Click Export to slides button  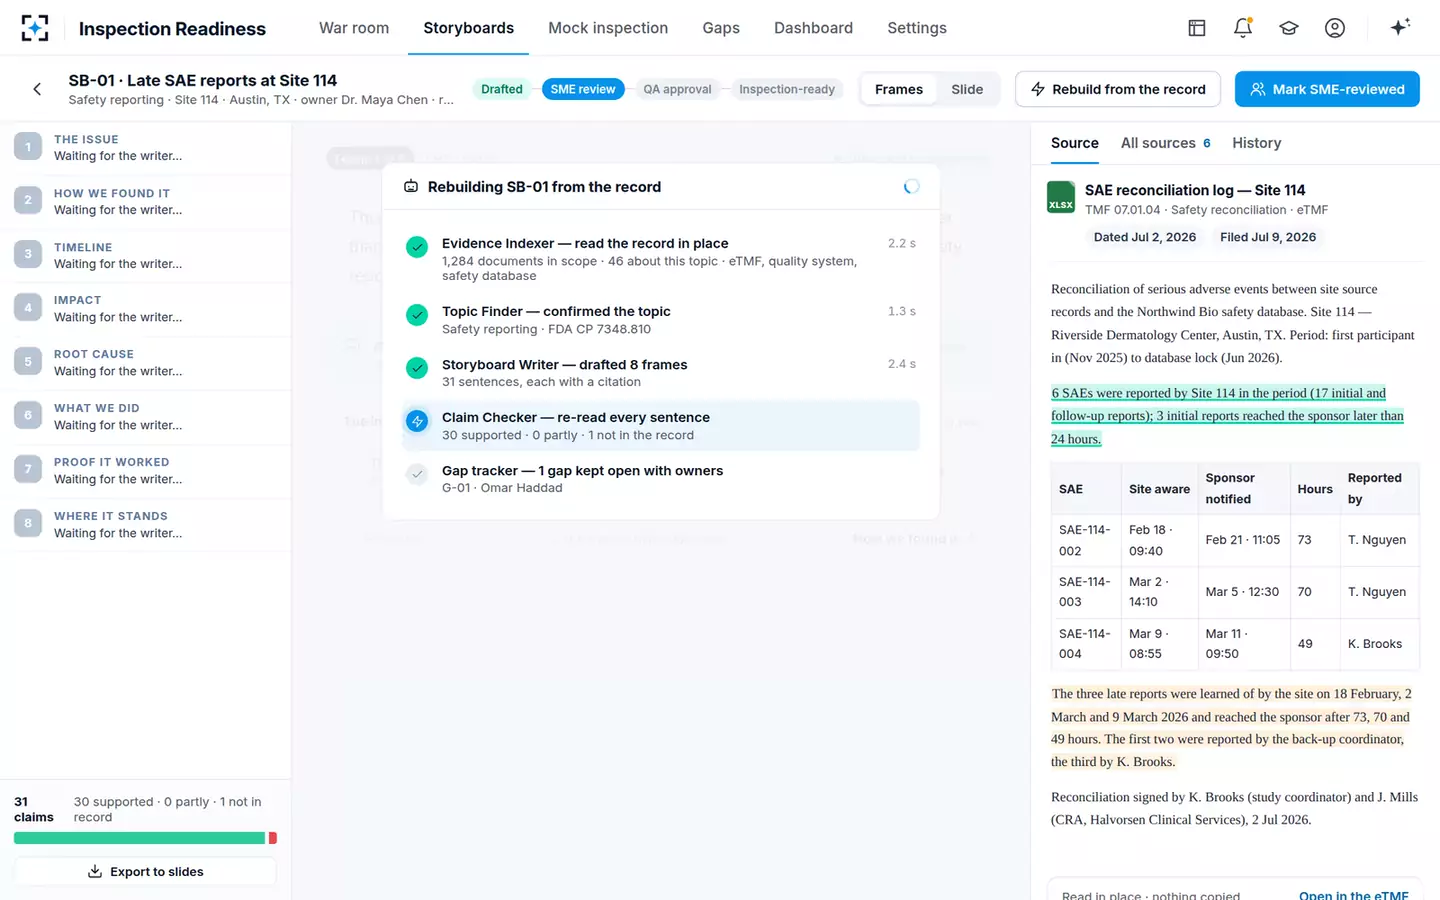point(145,871)
